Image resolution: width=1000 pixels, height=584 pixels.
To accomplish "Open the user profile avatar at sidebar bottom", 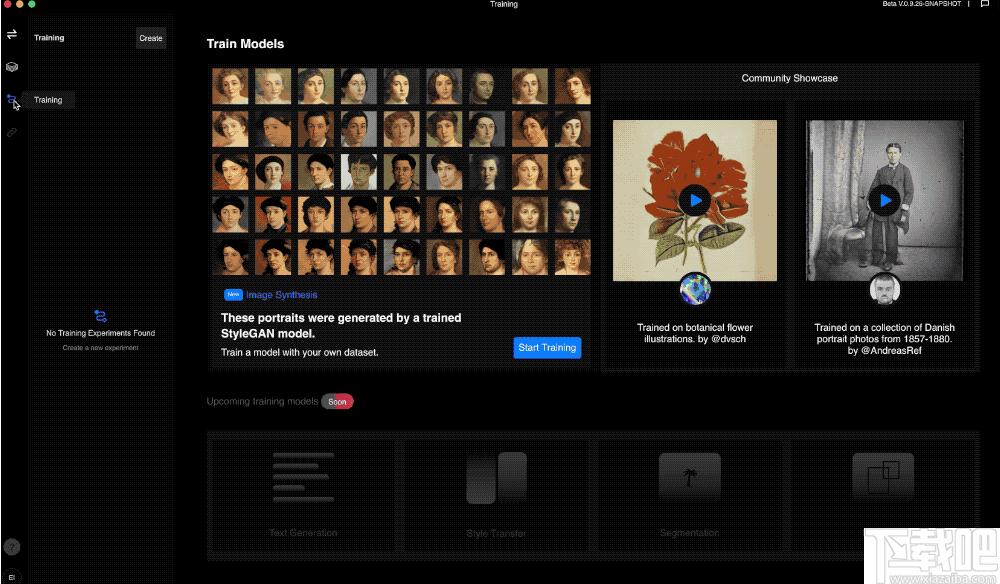I will pyautogui.click(x=12, y=576).
